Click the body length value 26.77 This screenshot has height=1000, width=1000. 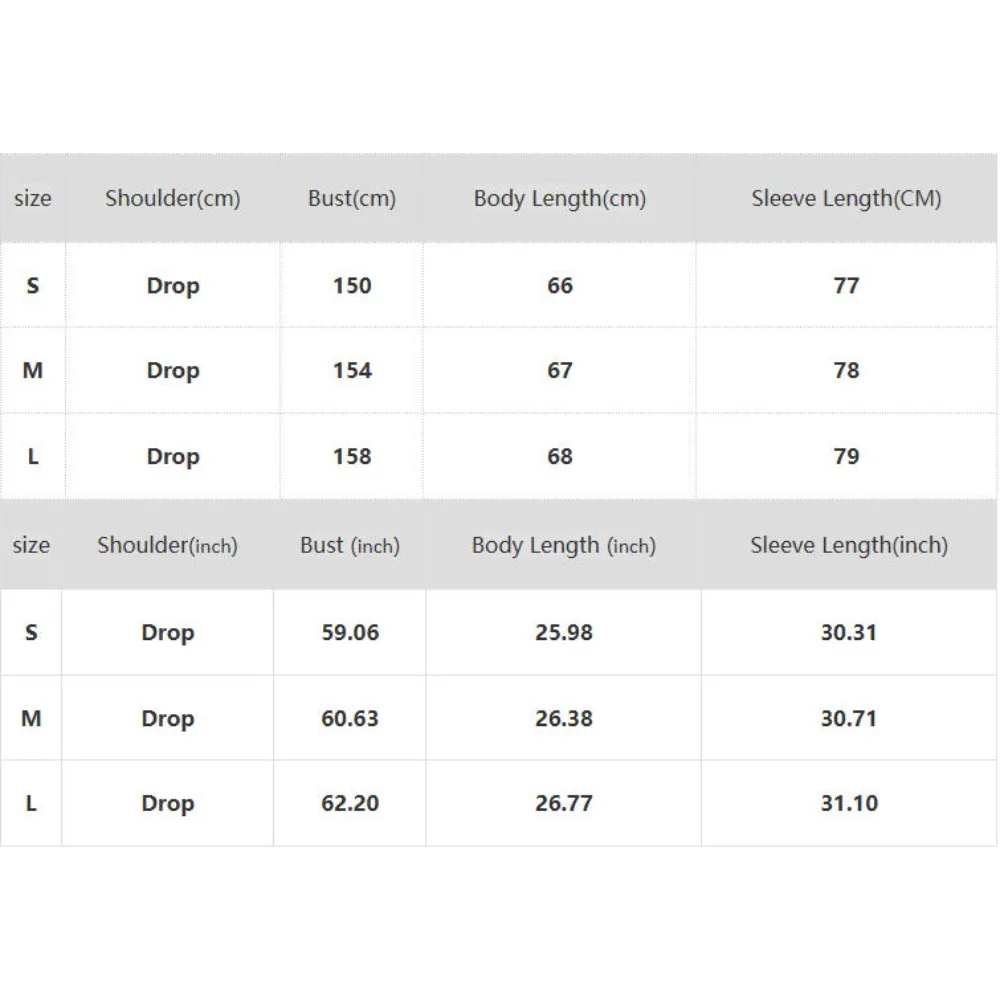coord(564,803)
